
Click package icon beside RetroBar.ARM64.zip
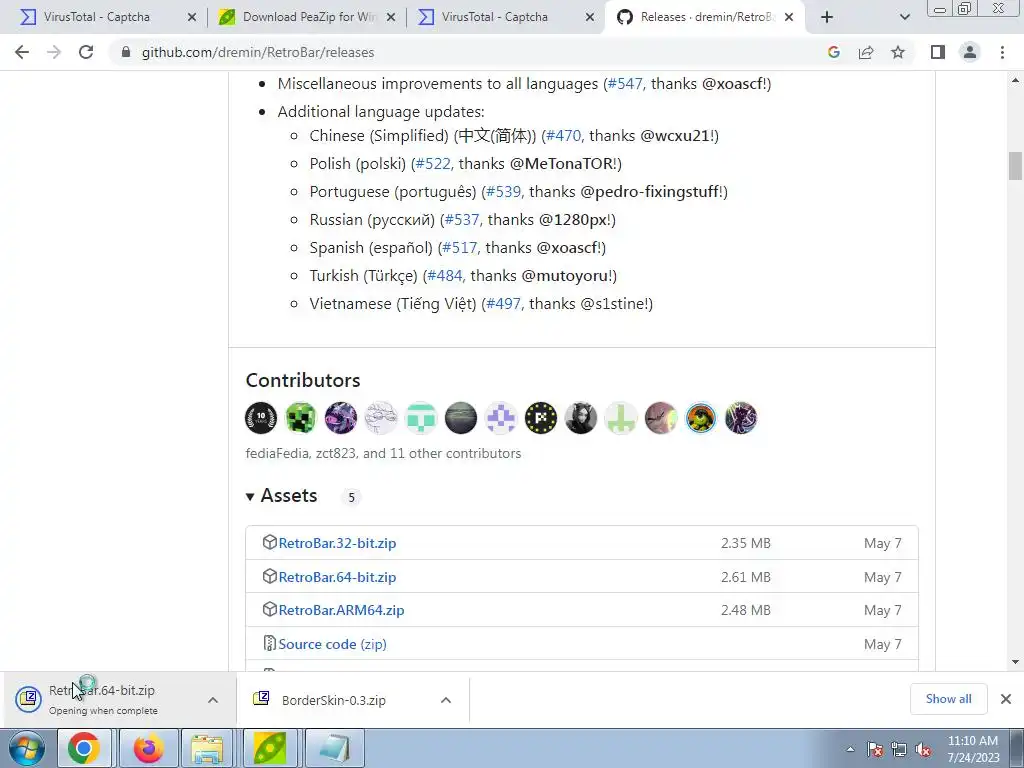tap(270, 610)
